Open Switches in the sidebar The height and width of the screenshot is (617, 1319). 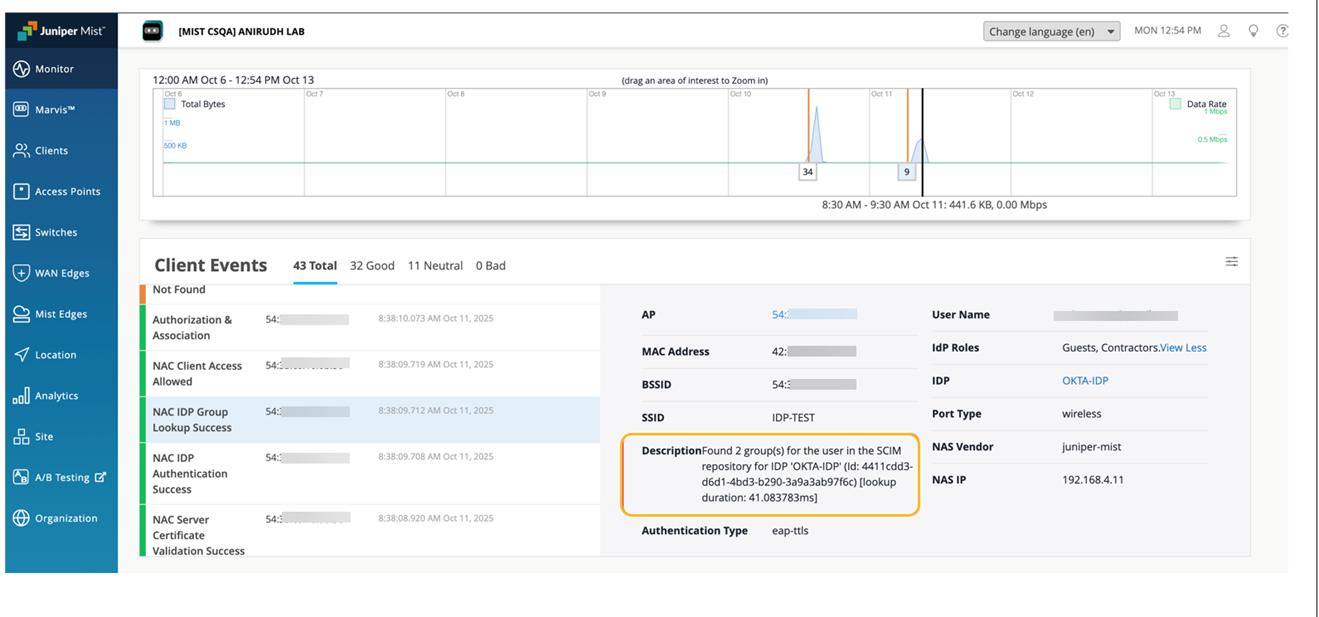coord(21,232)
